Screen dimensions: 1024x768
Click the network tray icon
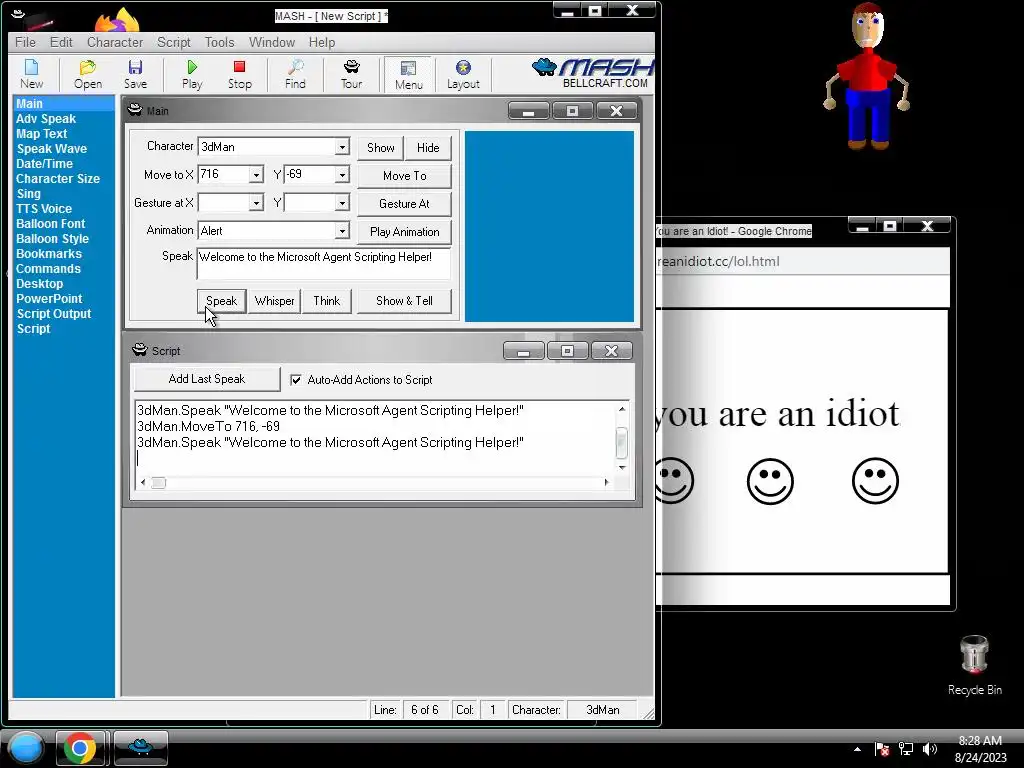906,749
